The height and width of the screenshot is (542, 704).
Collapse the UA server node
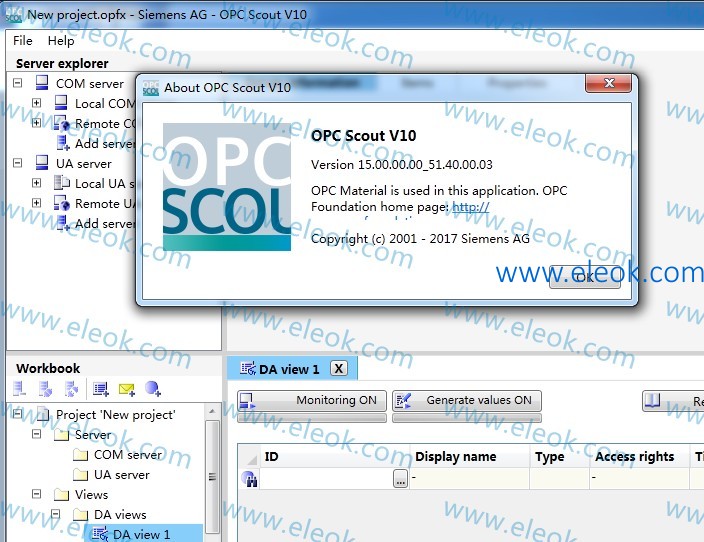(18, 163)
